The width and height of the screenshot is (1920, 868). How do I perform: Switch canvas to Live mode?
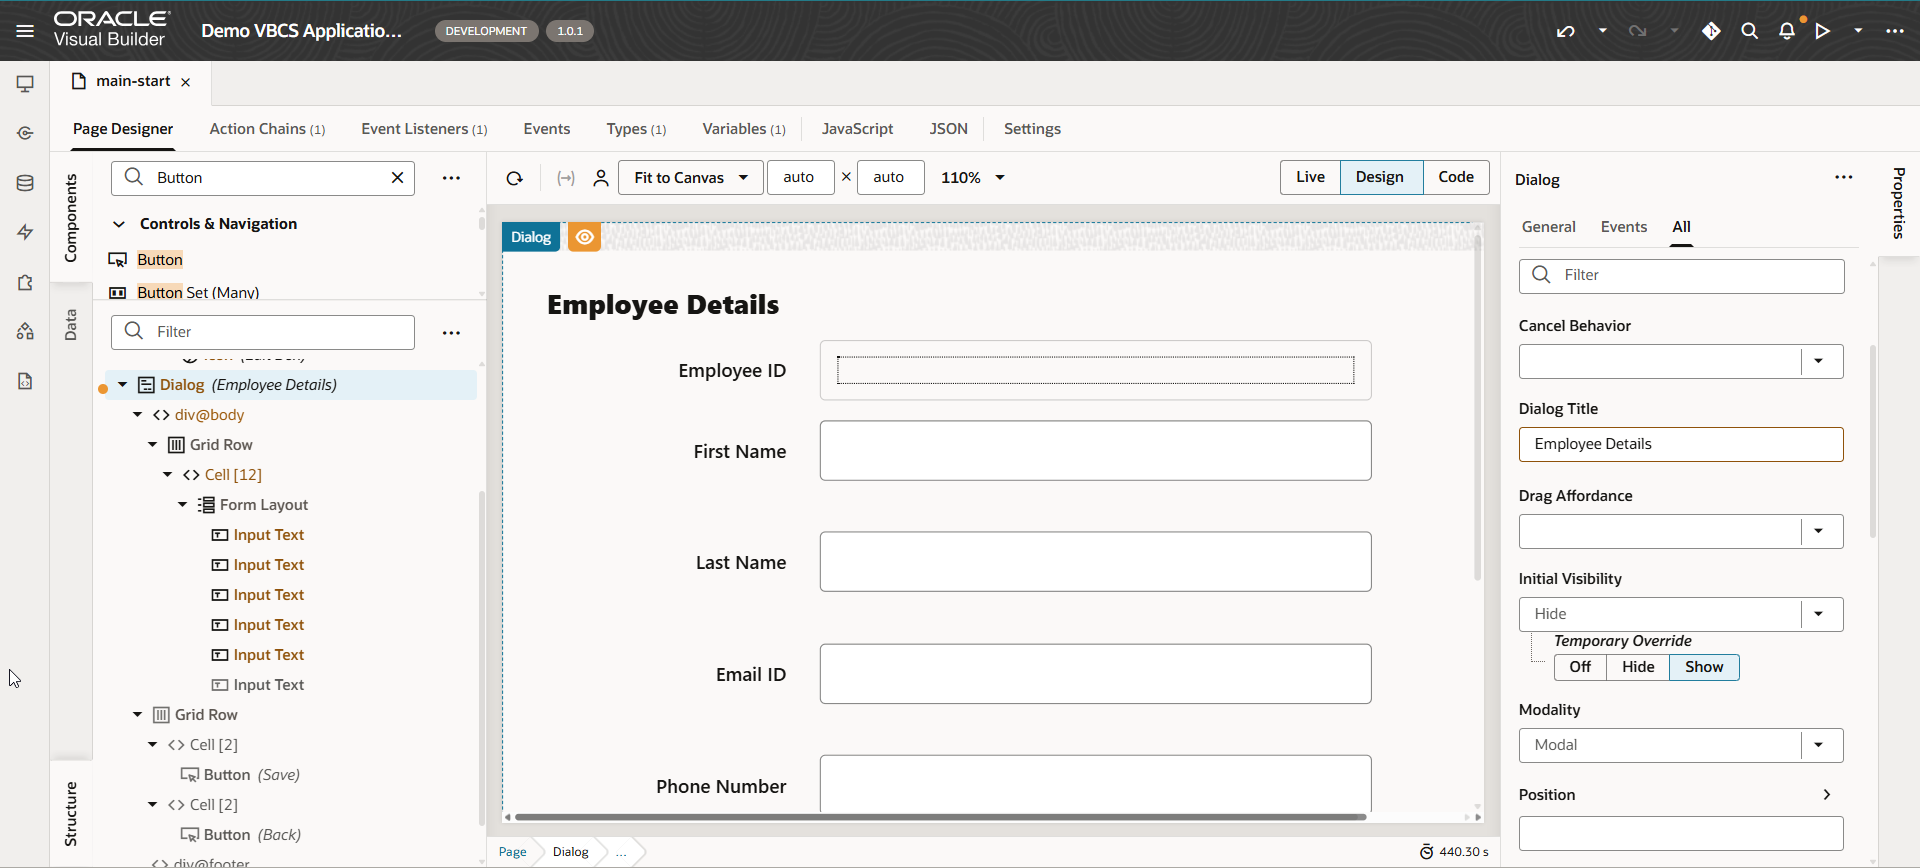[1310, 177]
